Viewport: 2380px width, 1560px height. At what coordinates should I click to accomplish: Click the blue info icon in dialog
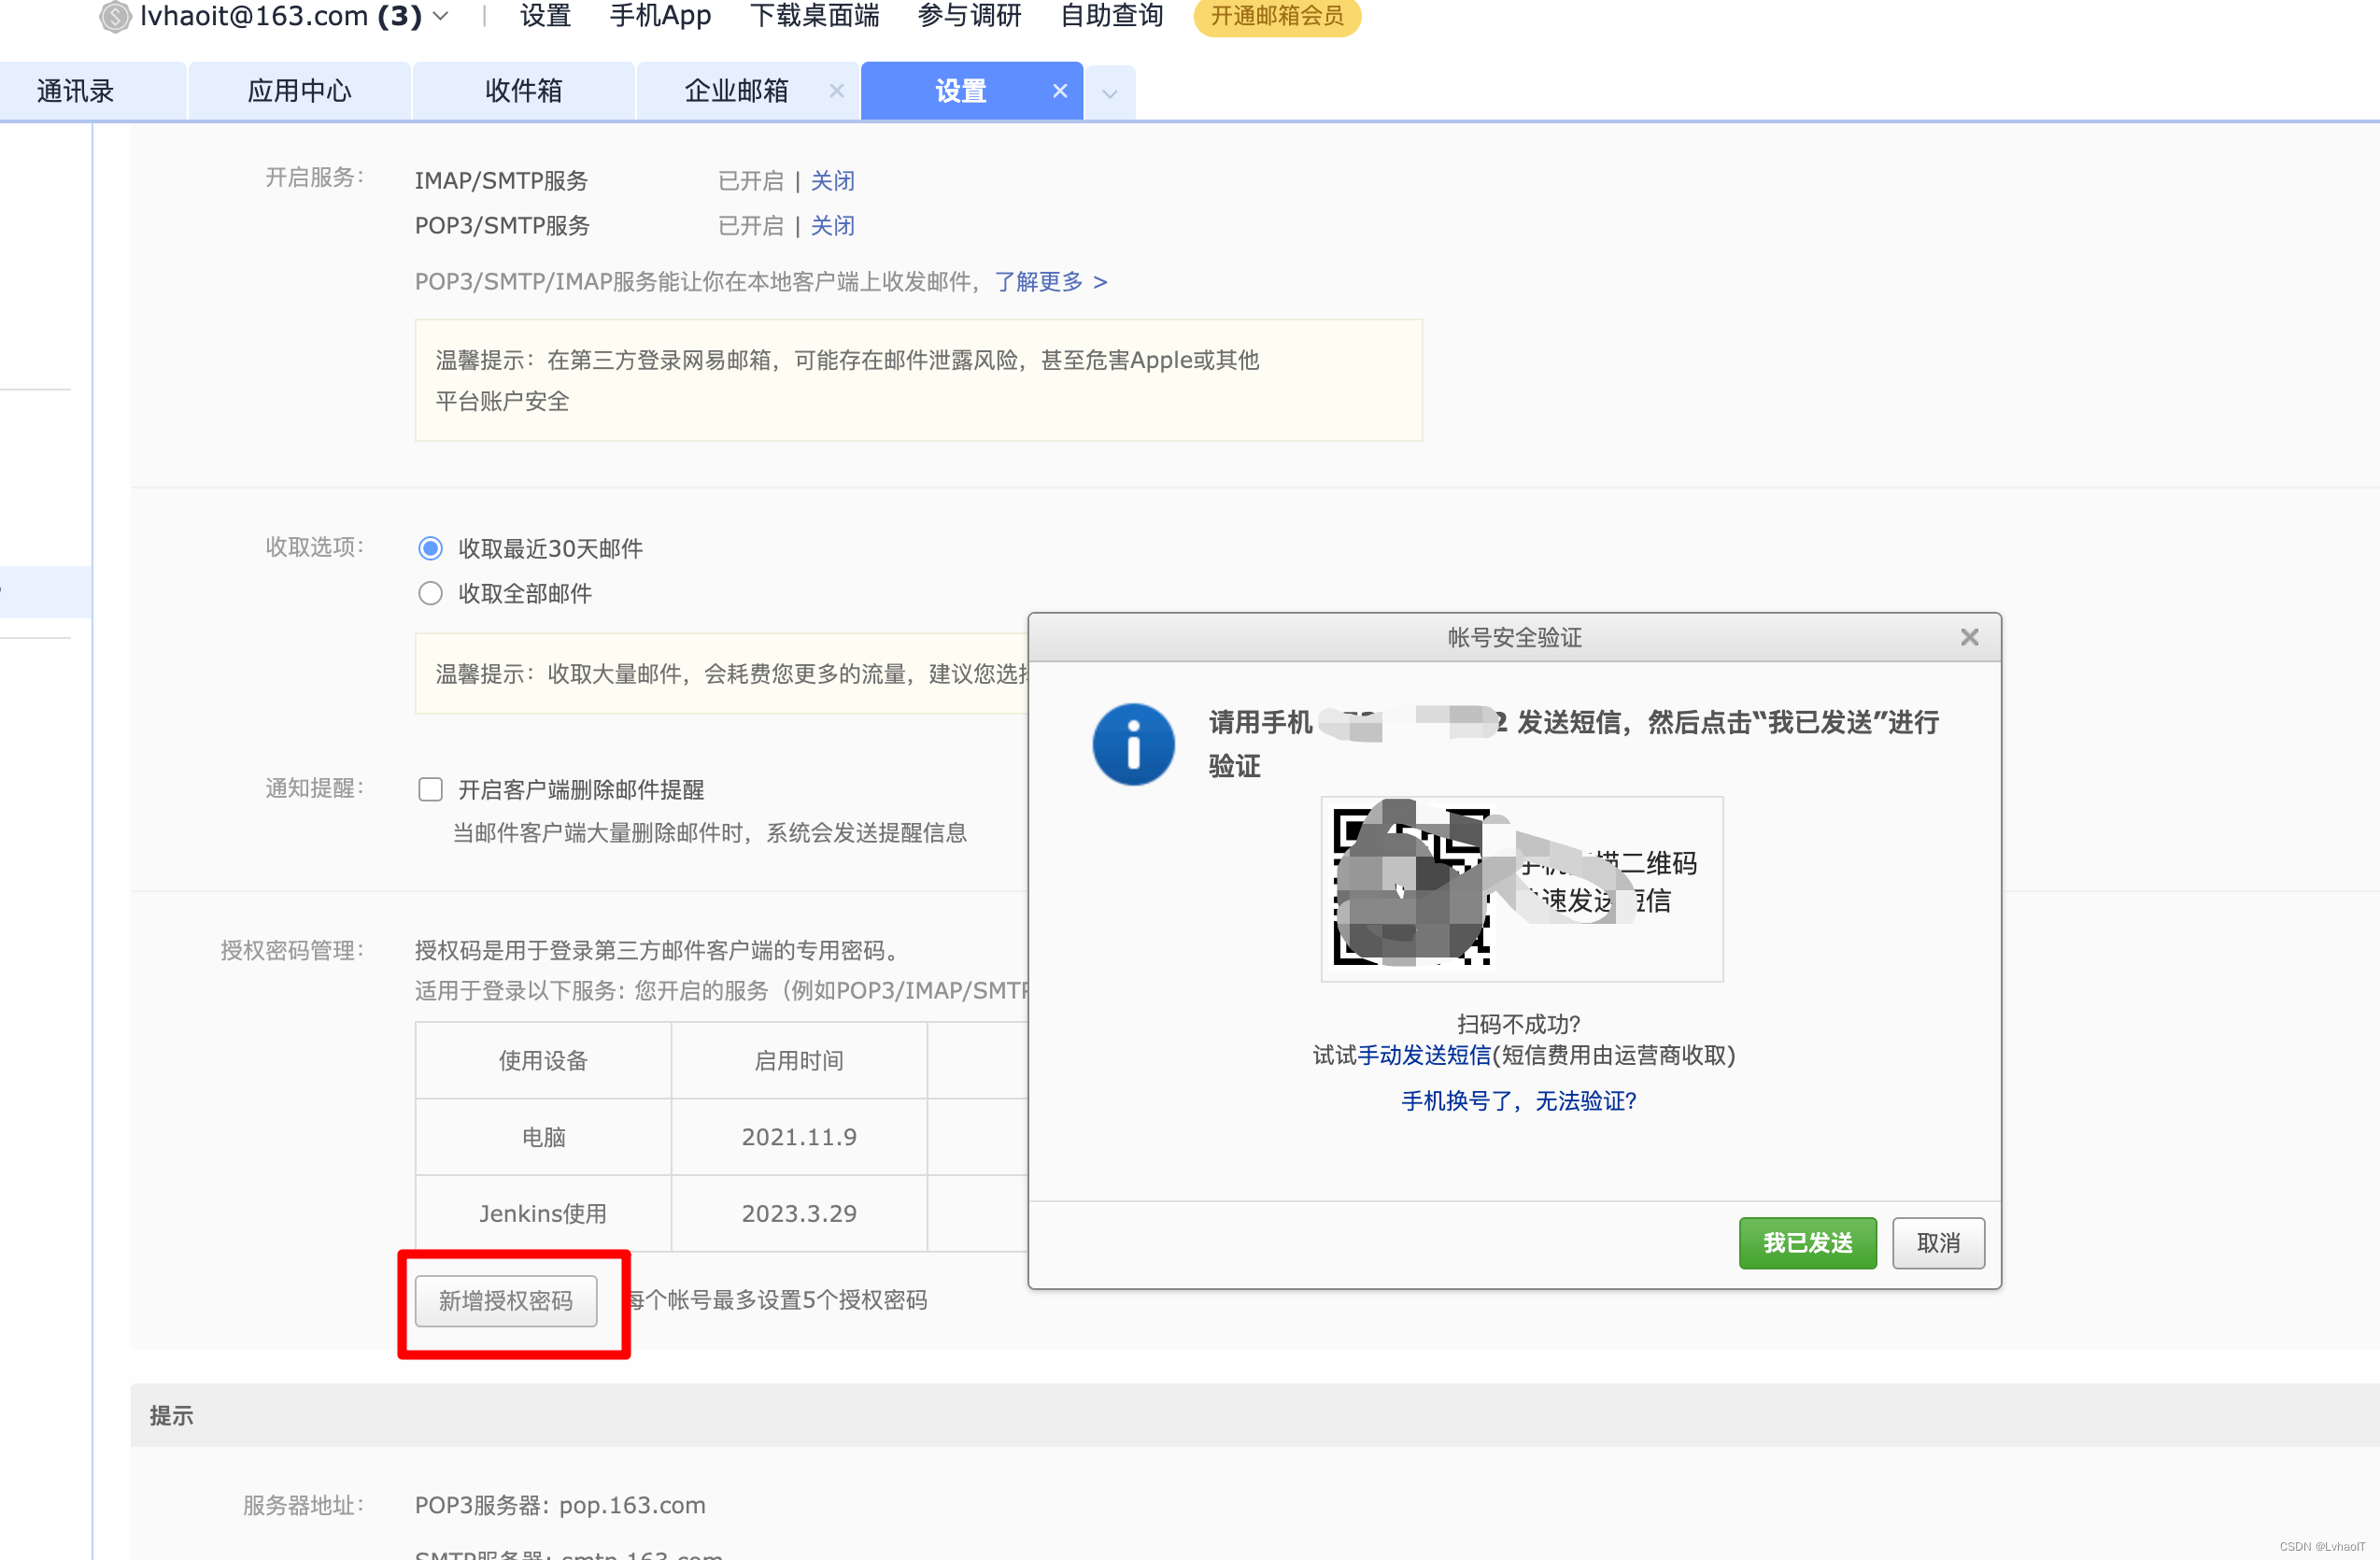tap(1133, 744)
